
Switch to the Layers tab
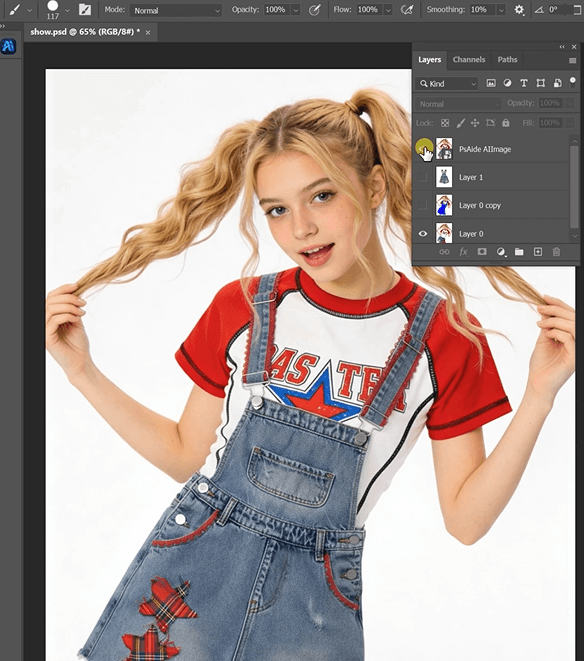point(429,59)
